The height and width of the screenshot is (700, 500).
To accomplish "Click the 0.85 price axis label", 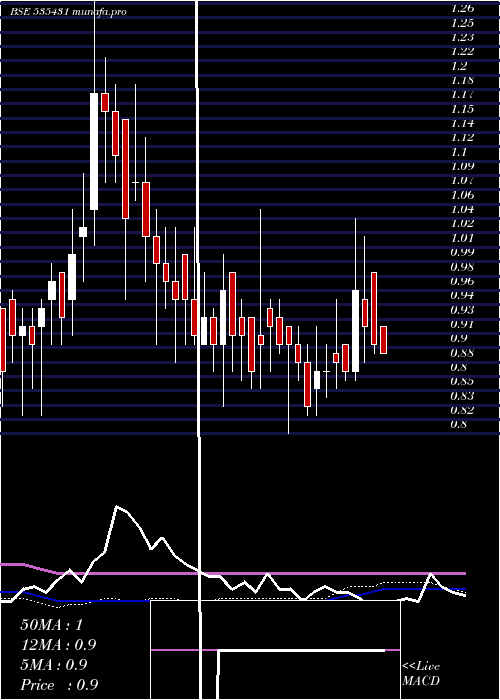I will click(462, 381).
